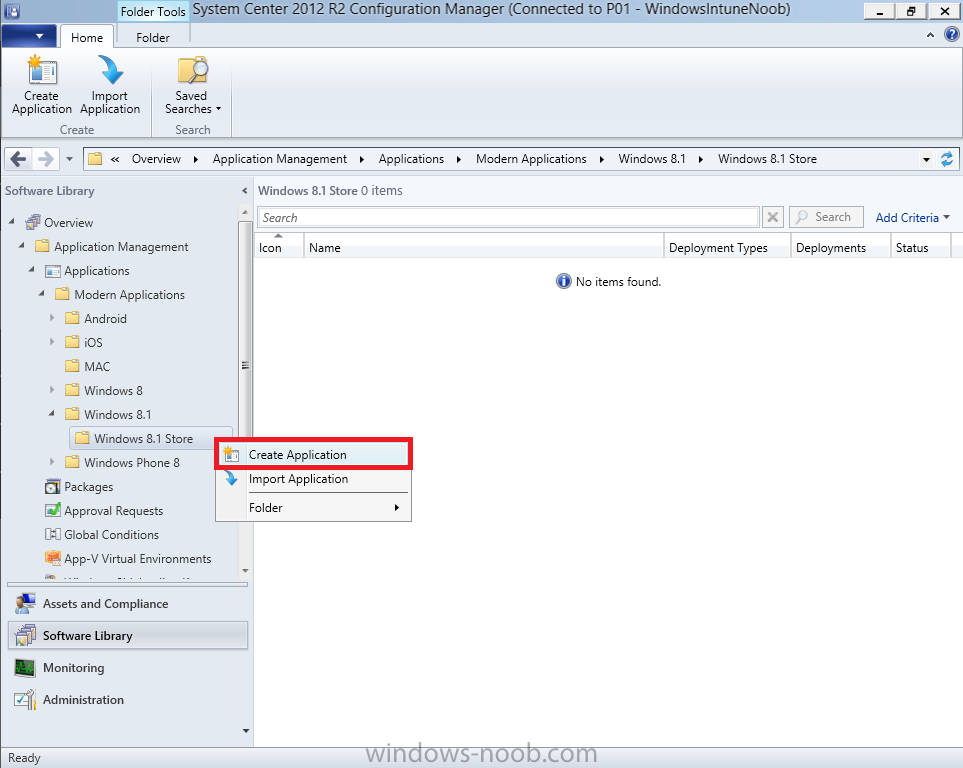The image size is (963, 768).
Task: Click Application Management in breadcrumb path
Action: tap(279, 159)
